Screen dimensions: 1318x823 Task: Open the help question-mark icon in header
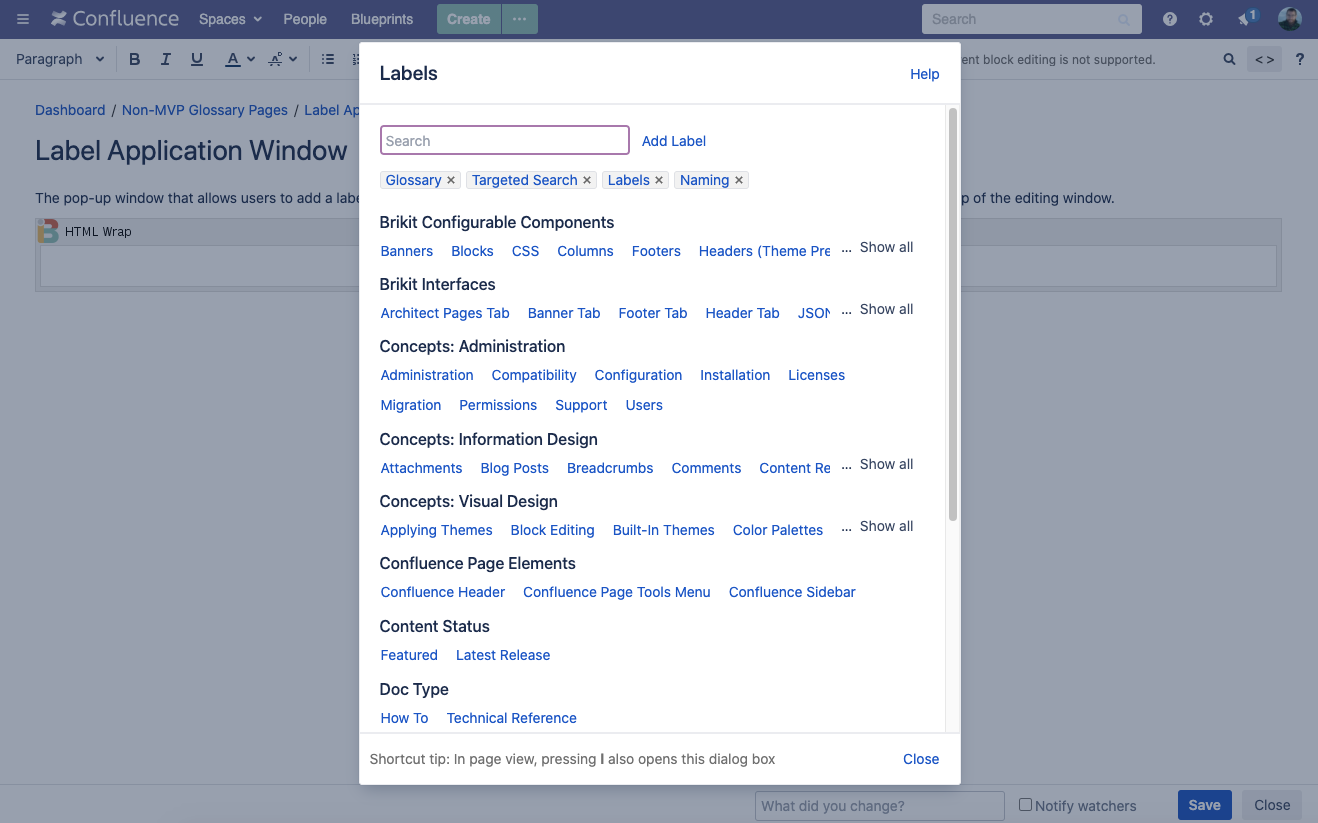tap(1170, 19)
